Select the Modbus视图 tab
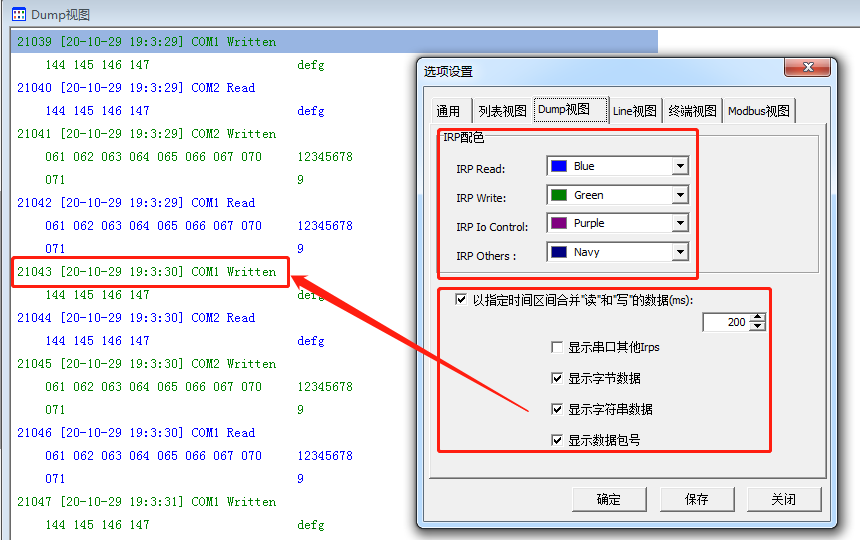 pos(758,111)
